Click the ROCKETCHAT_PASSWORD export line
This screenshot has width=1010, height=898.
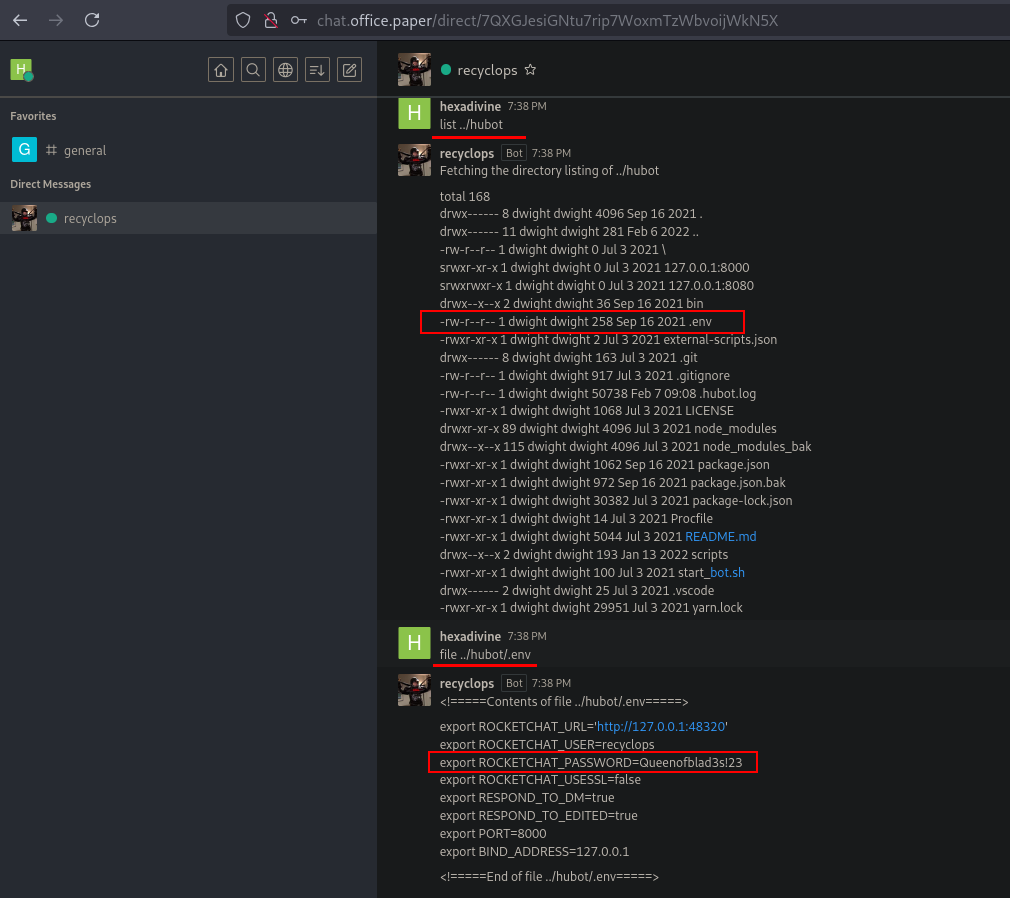pos(591,763)
